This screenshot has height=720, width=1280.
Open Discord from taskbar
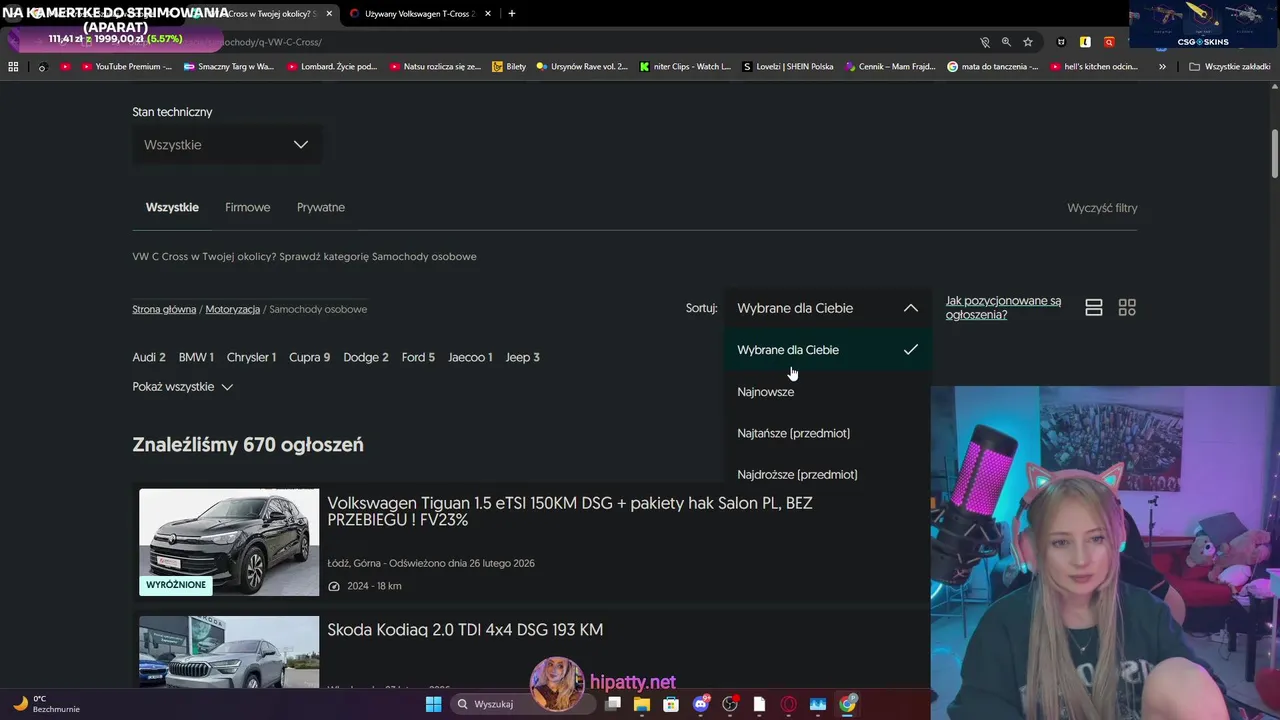(701, 704)
